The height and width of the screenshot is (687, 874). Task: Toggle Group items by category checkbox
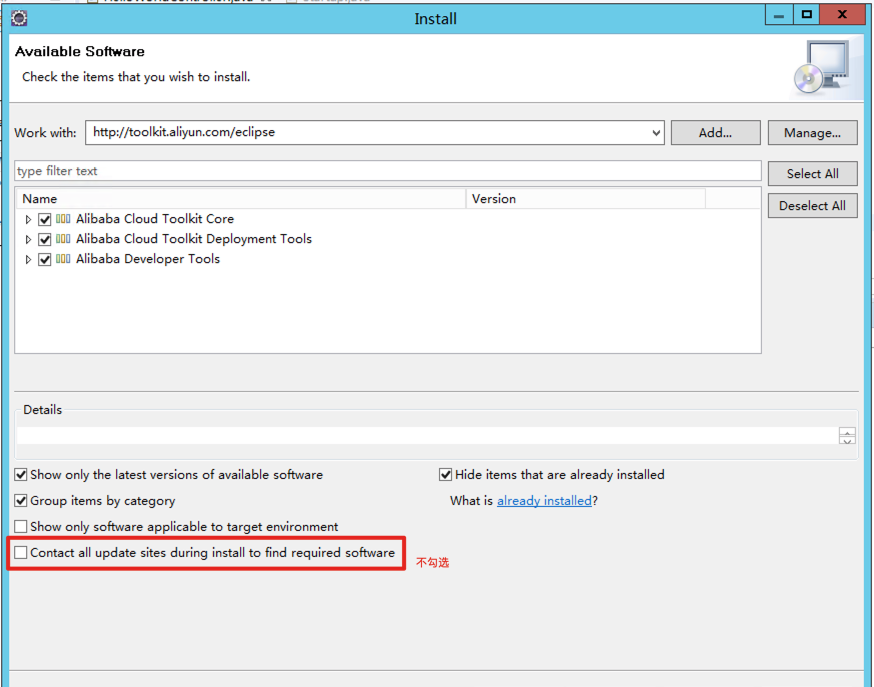[x=21, y=501]
